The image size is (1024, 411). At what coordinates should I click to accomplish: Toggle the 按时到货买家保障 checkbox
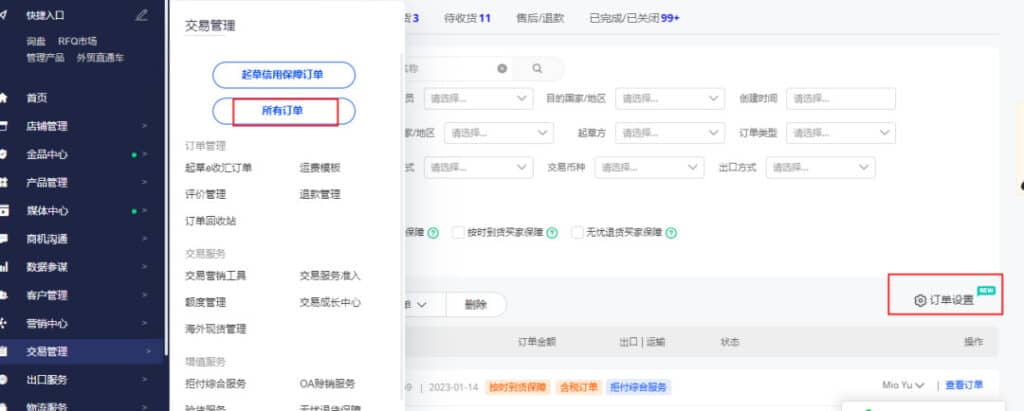pyautogui.click(x=459, y=232)
